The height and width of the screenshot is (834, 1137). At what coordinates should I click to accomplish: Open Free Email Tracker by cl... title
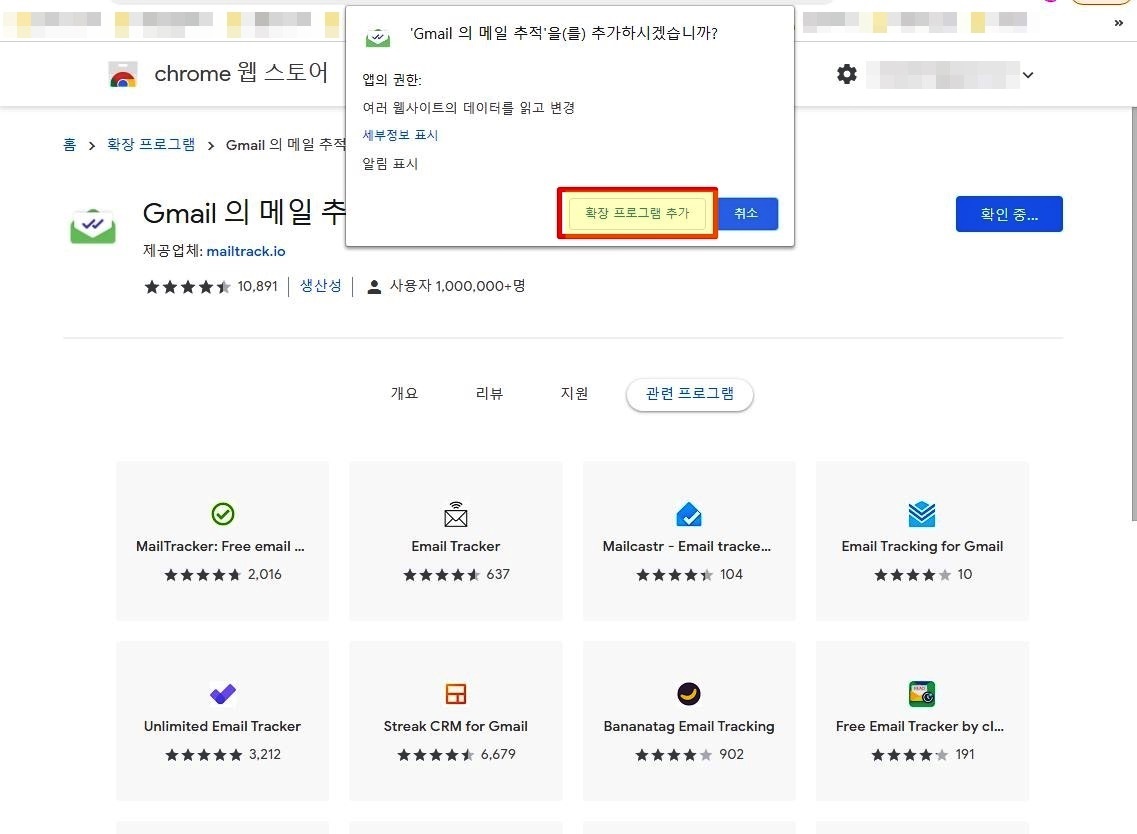pos(919,726)
